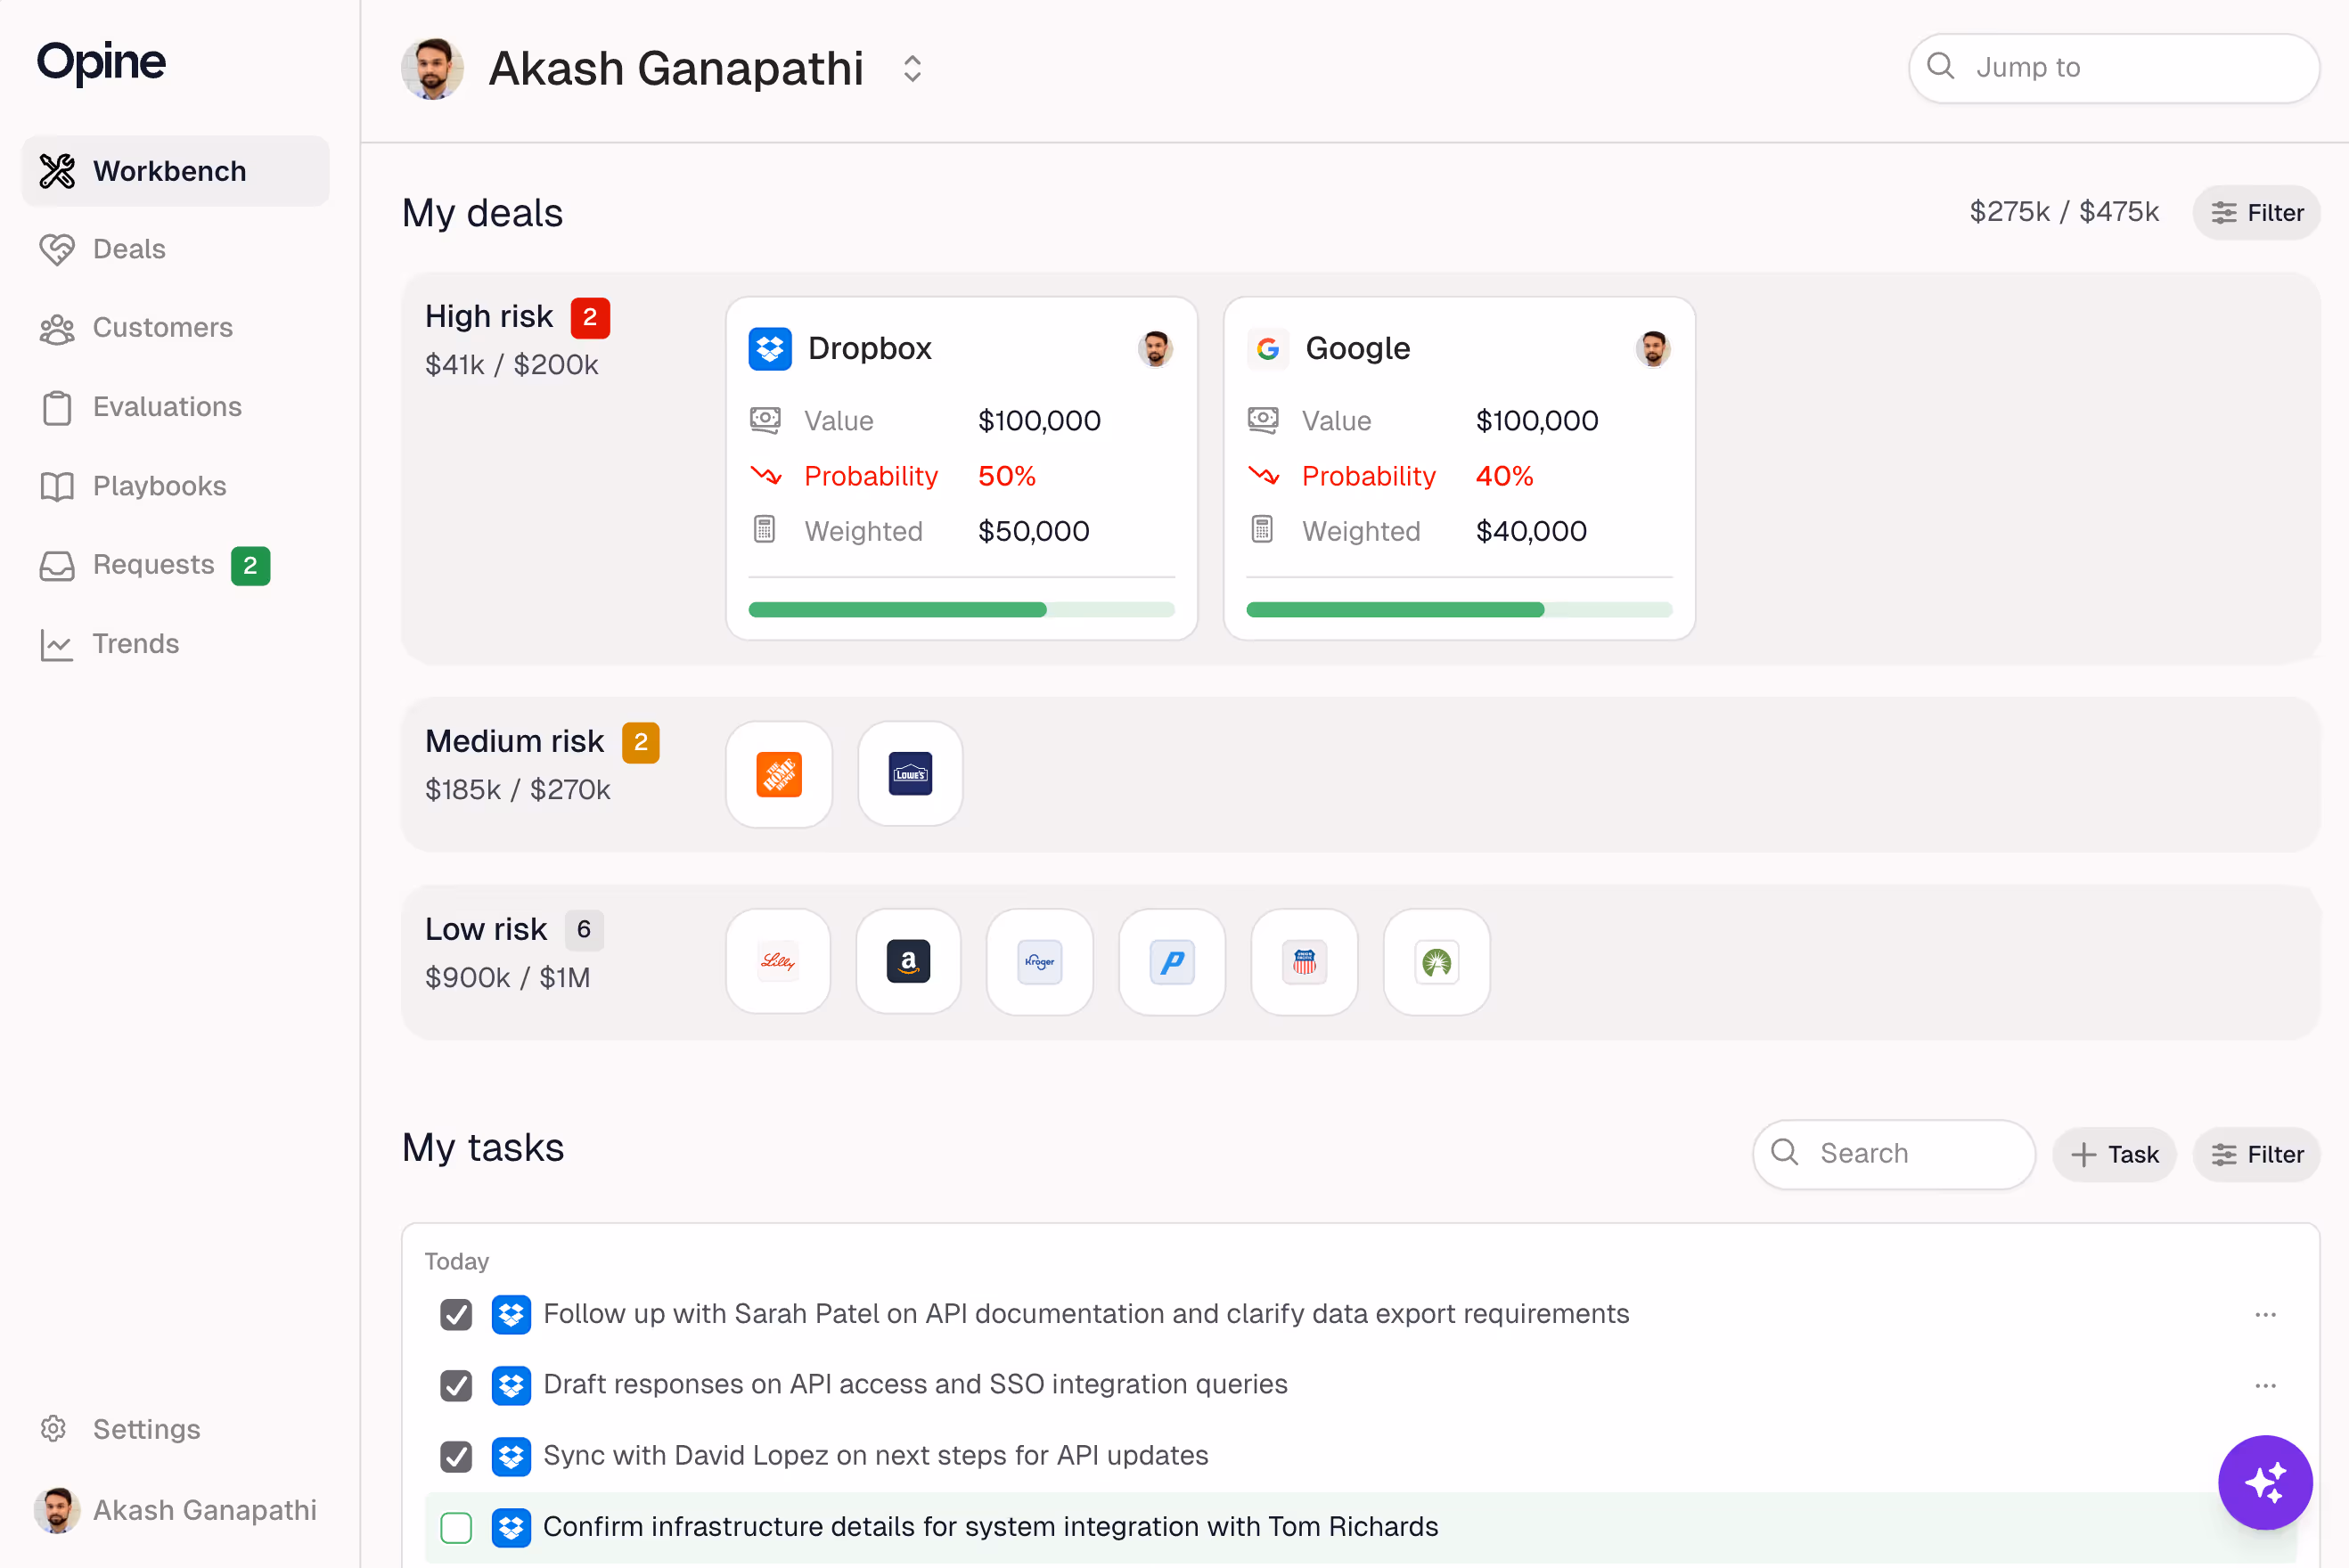Uncheck the Follow up with Sarah Patel task
This screenshot has height=1568, width=2349.
456,1314
